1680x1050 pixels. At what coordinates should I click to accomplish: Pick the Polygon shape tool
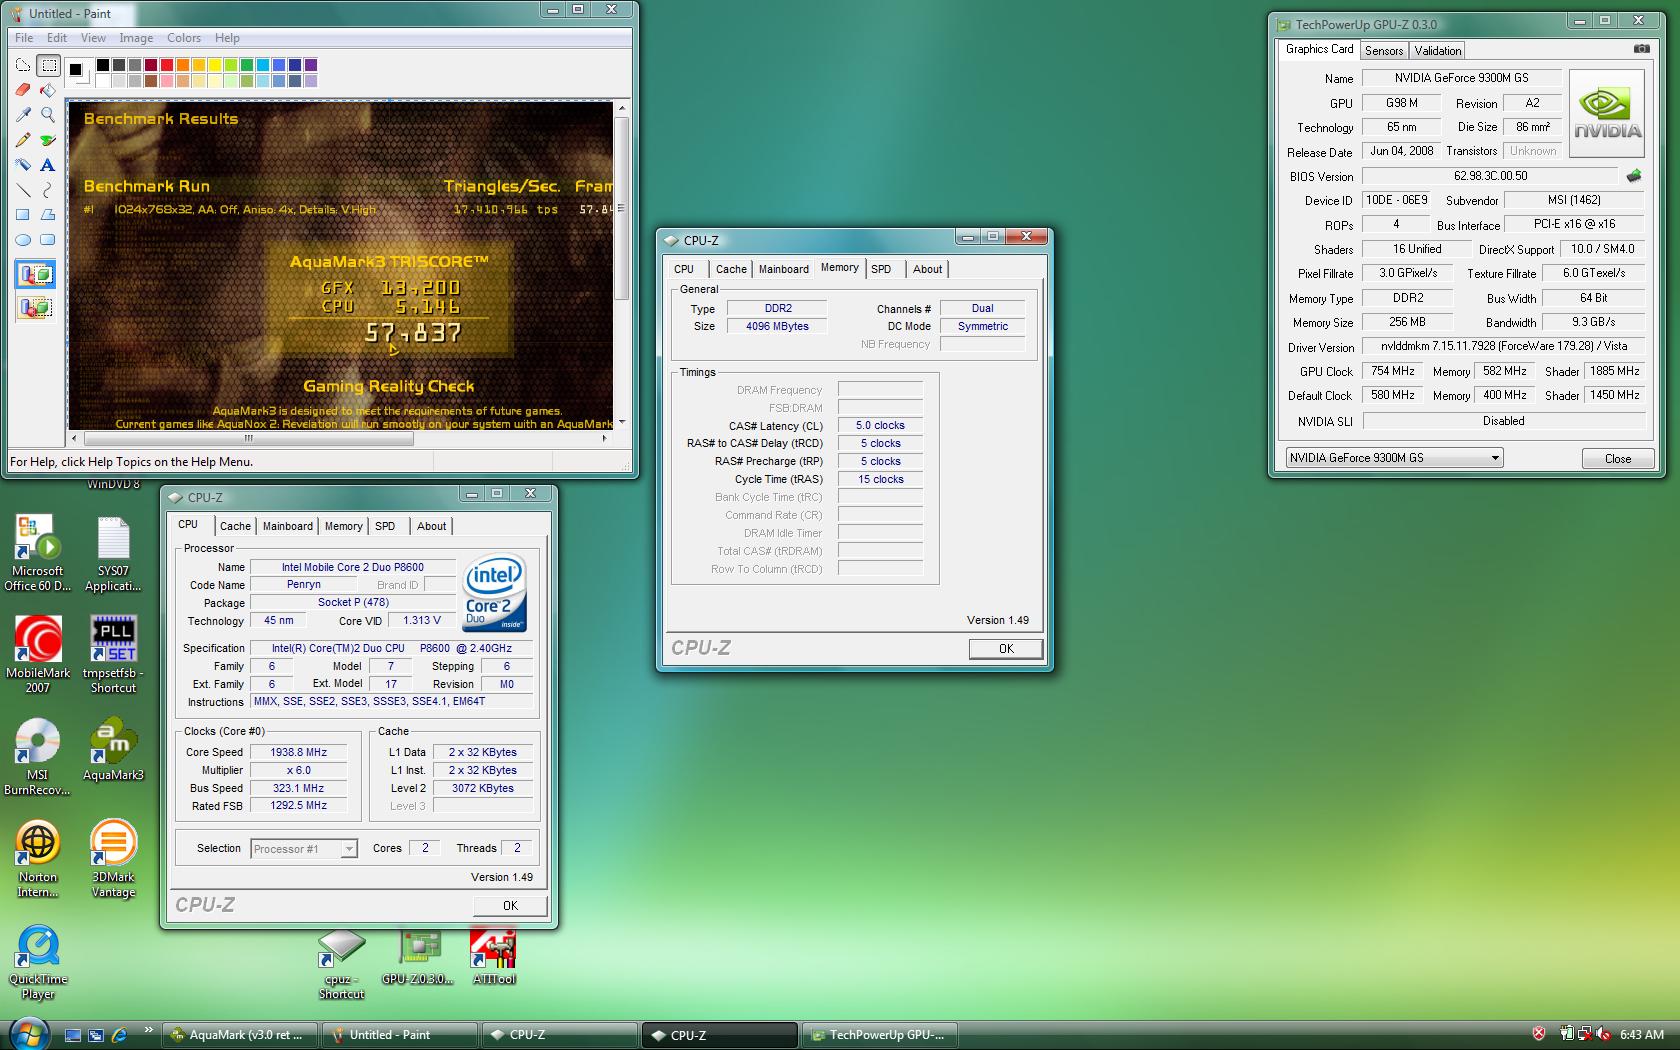pyautogui.click(x=47, y=215)
